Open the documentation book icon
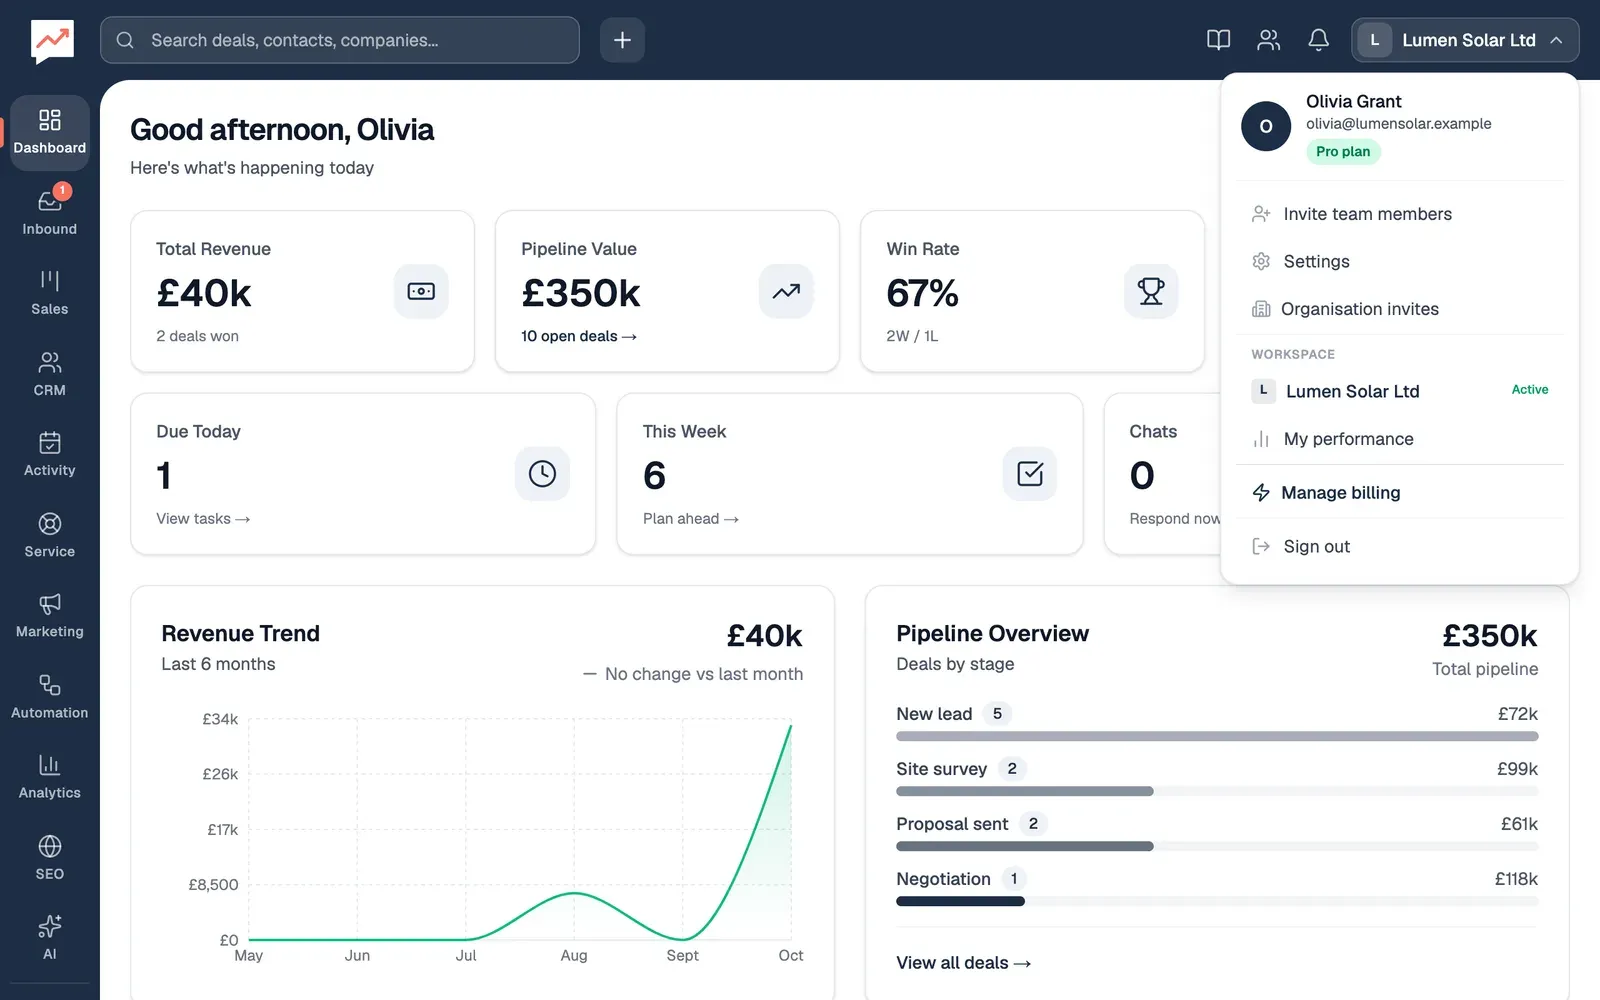This screenshot has height=1000, width=1600. click(x=1218, y=40)
